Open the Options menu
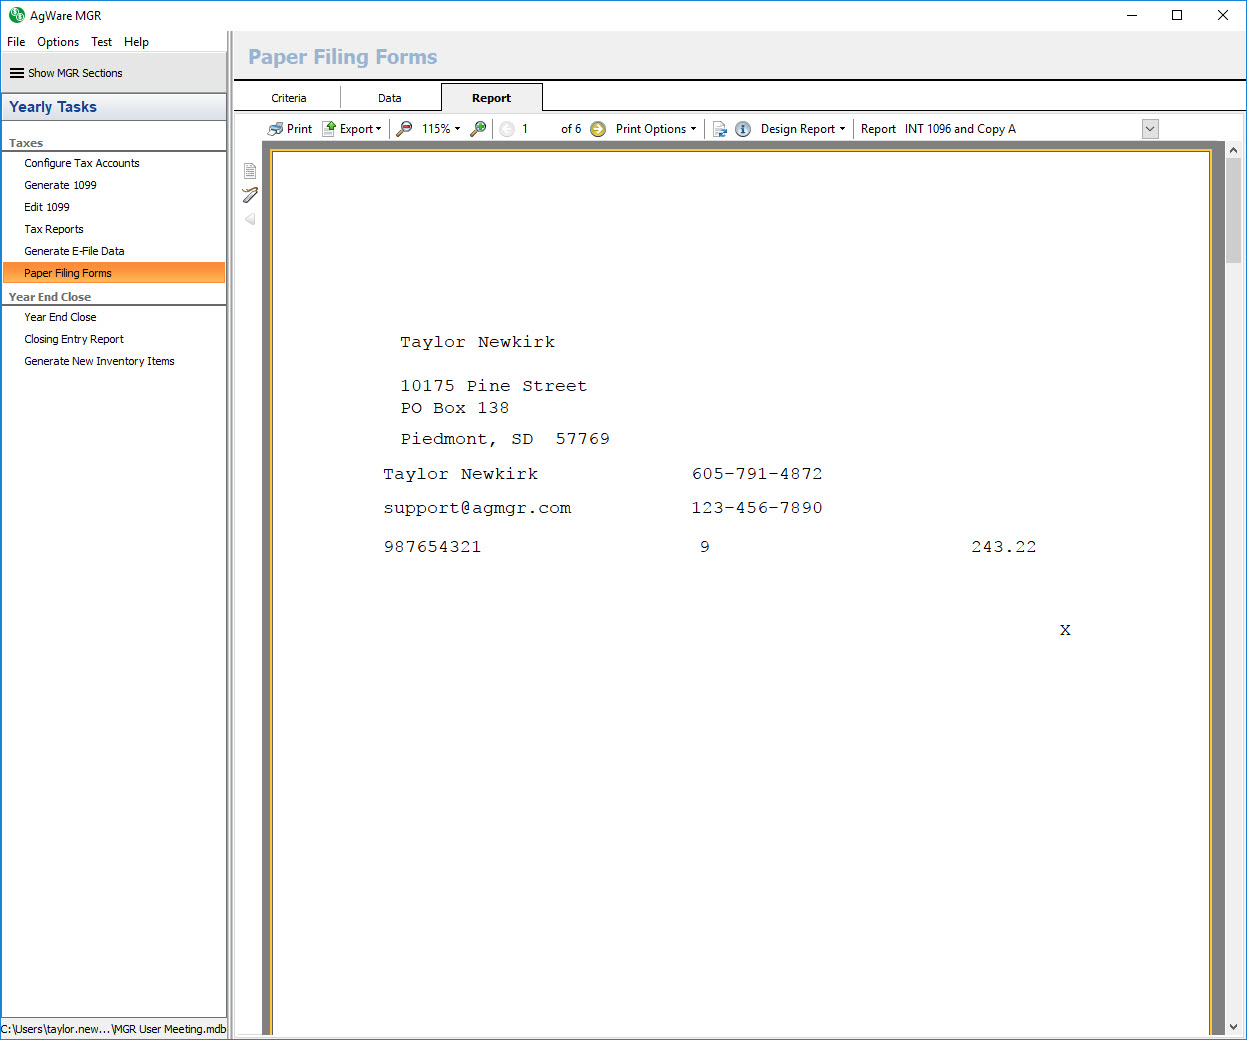This screenshot has height=1040, width=1247. pos(58,42)
